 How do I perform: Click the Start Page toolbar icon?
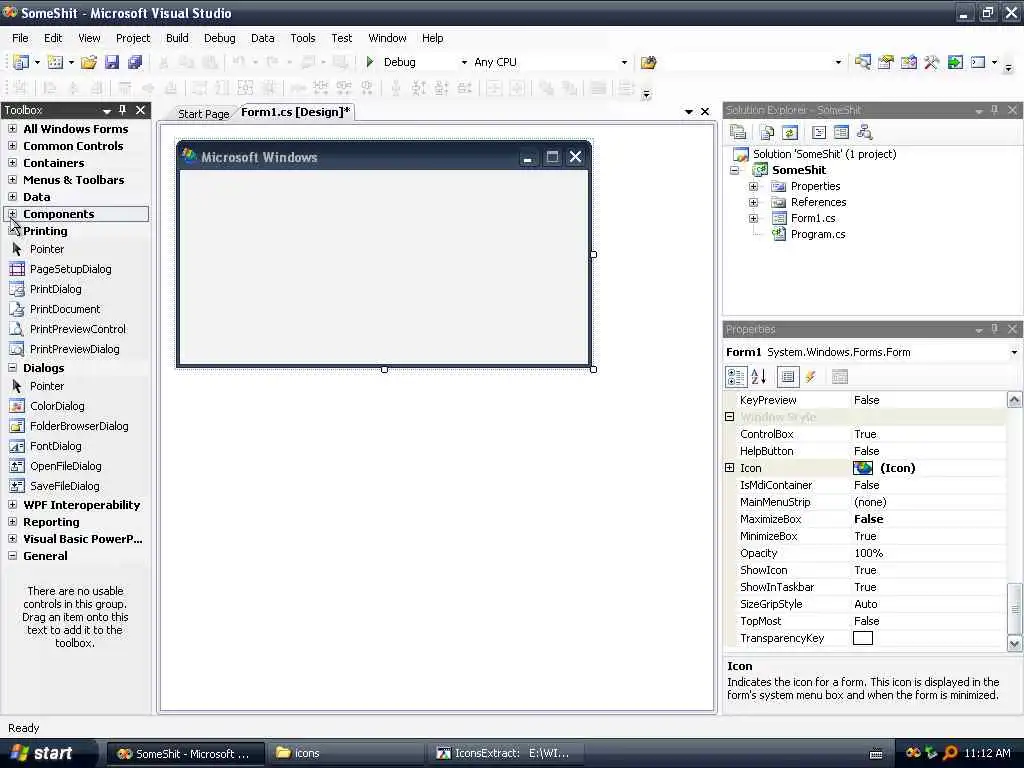955,62
